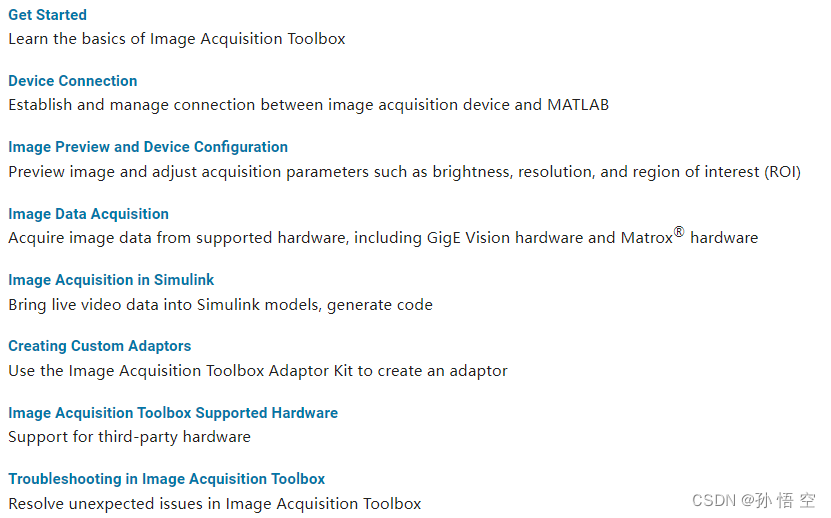831x518 pixels.
Task: Click the 'Support for third-party hardware' text
Action: pyautogui.click(x=129, y=437)
